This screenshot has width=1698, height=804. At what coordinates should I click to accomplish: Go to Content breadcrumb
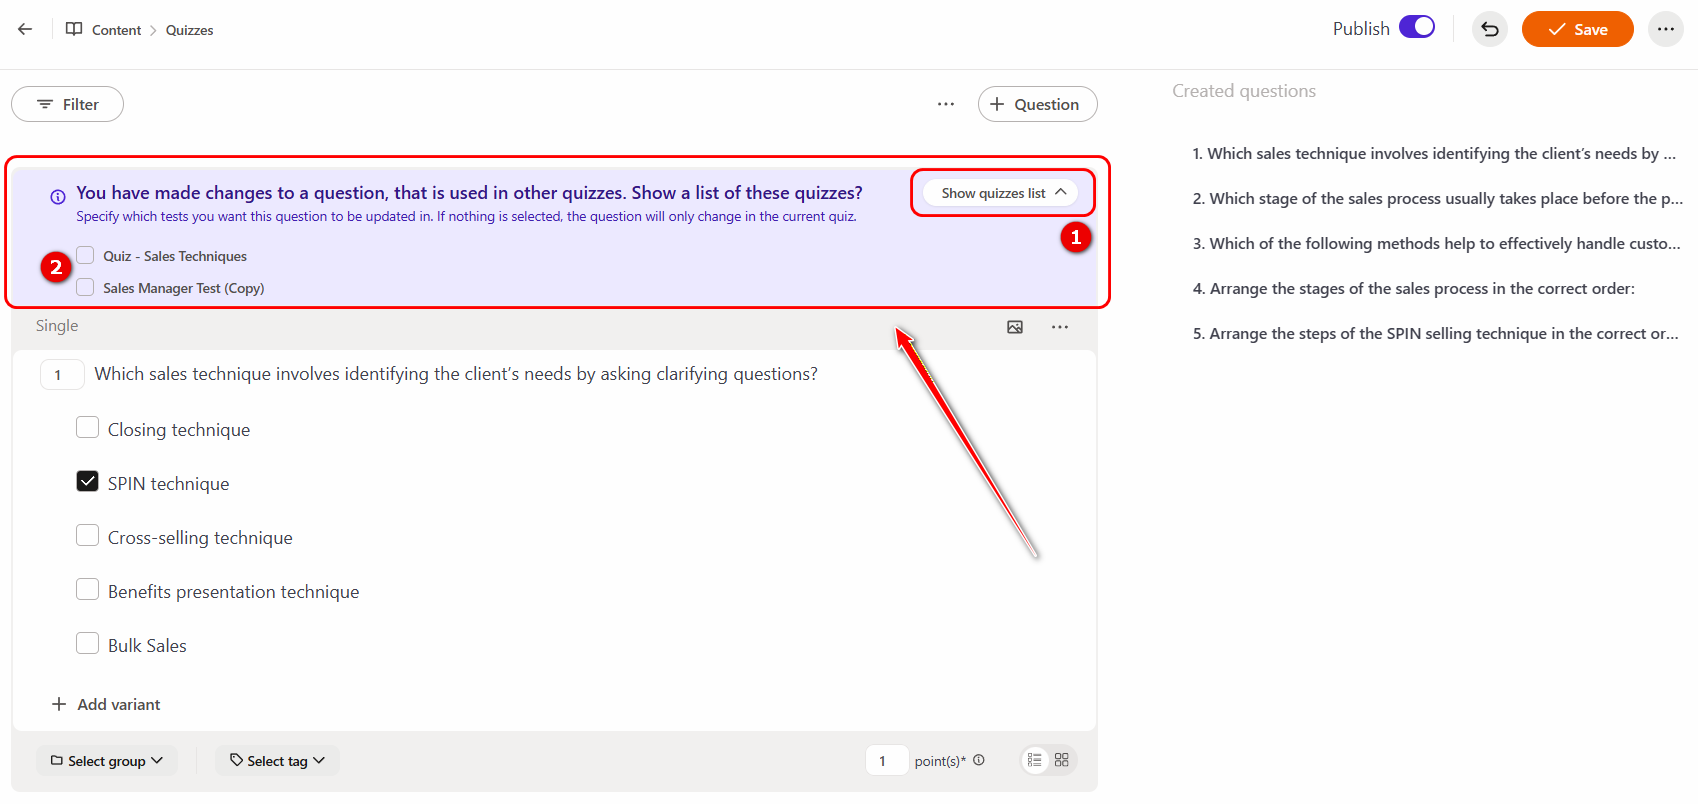tap(116, 30)
